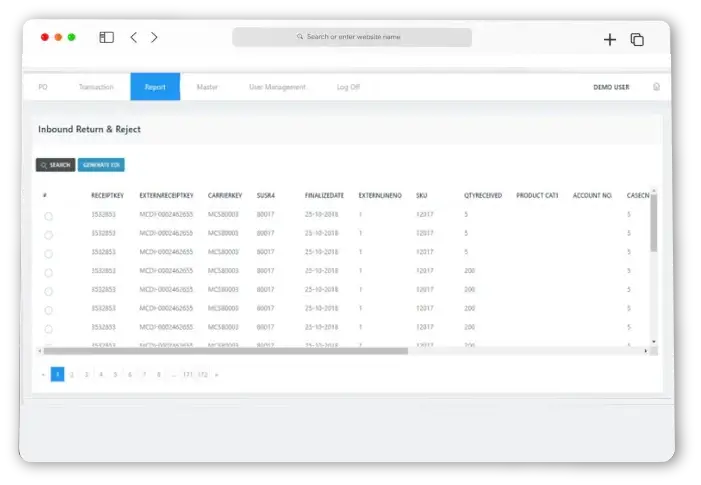
Task: Switch to the Report tab
Action: pos(155,87)
